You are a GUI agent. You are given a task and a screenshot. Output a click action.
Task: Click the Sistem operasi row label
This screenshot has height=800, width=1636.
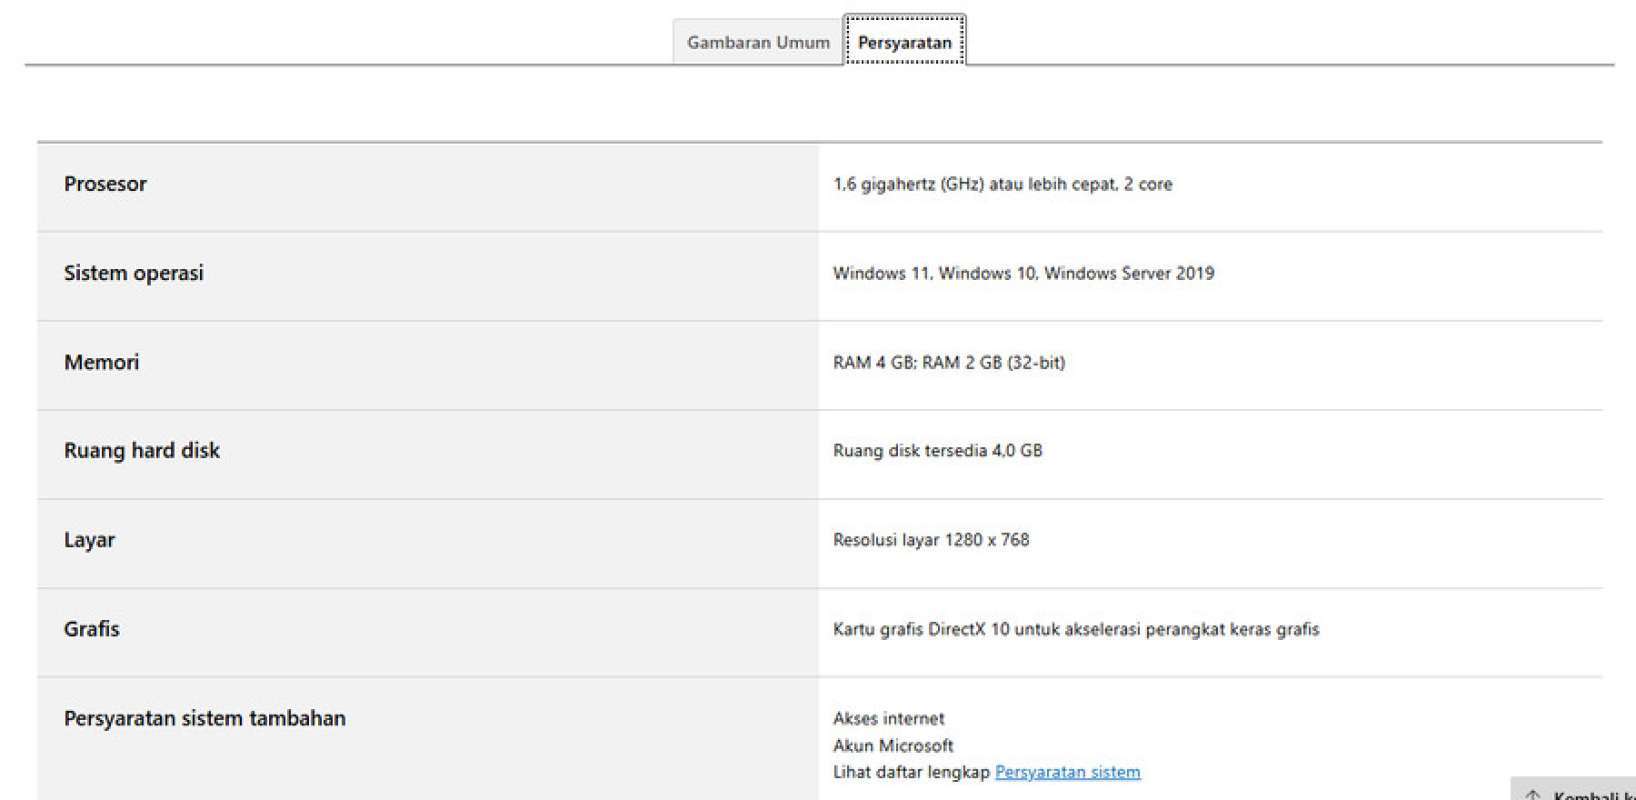click(134, 273)
